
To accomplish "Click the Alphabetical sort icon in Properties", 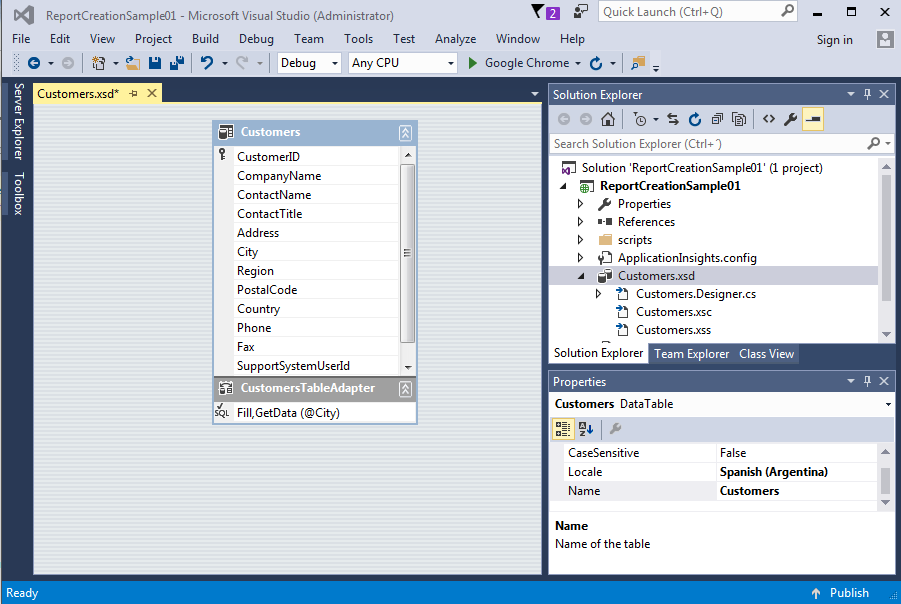I will coord(586,429).
